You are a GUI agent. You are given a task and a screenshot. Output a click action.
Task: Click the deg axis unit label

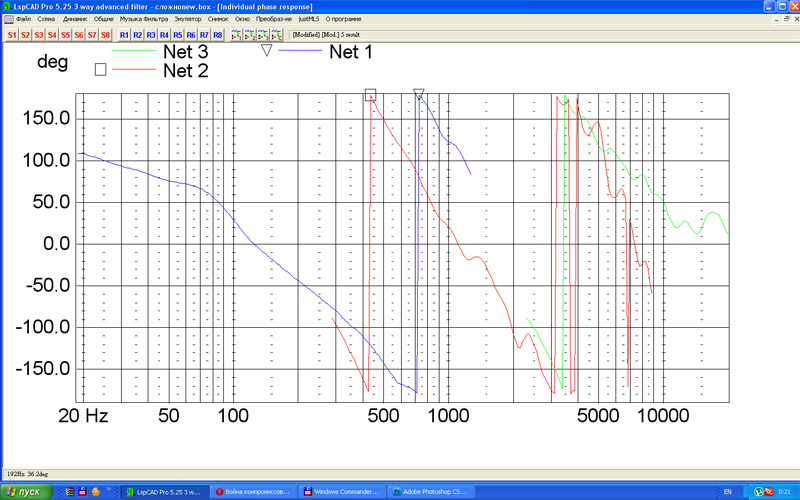(x=53, y=62)
